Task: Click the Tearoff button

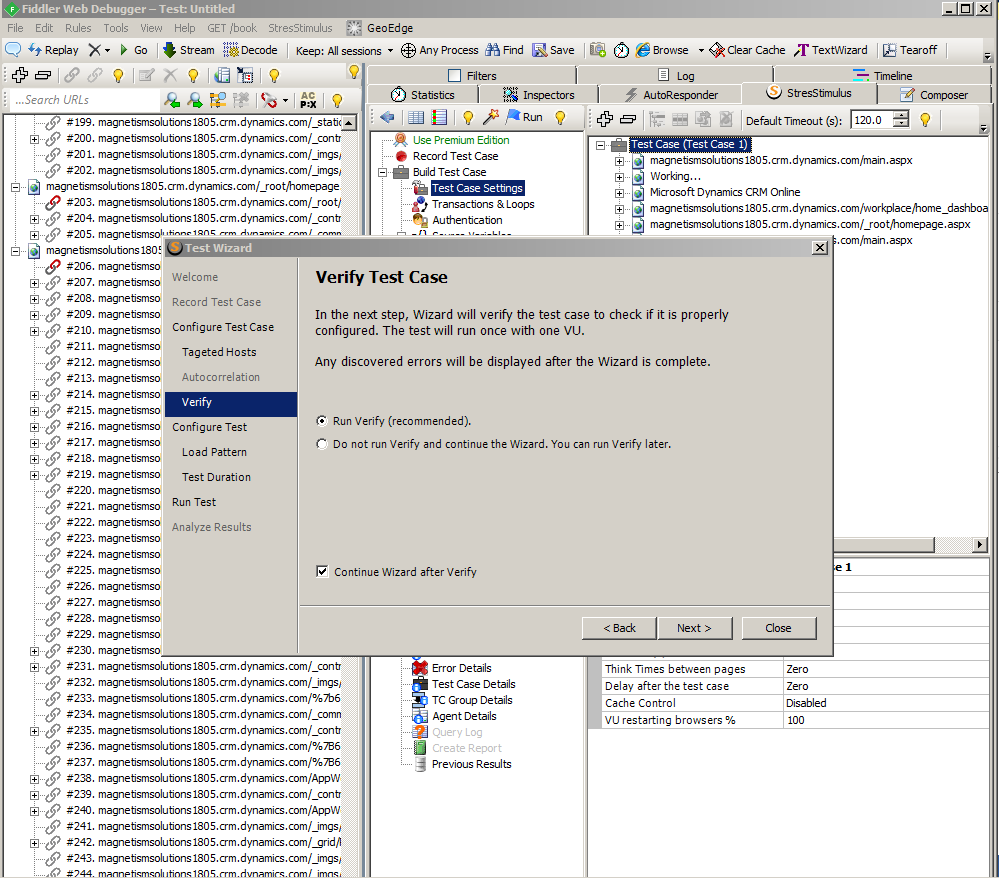Action: click(x=910, y=50)
